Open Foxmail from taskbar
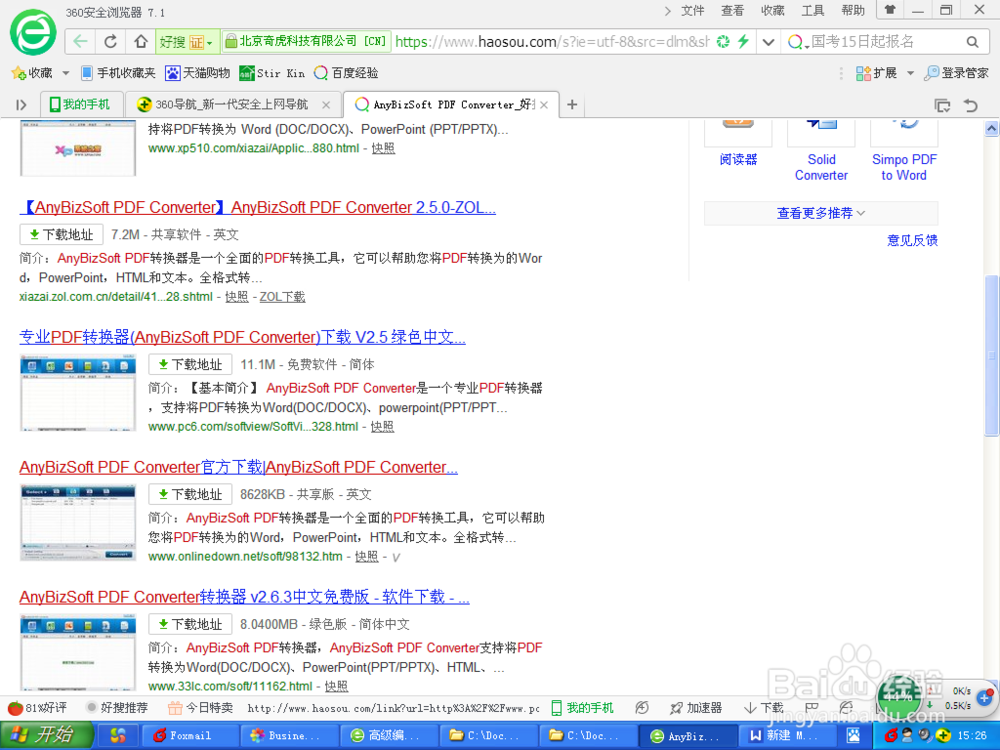Image resolution: width=1000 pixels, height=750 pixels. 189,735
